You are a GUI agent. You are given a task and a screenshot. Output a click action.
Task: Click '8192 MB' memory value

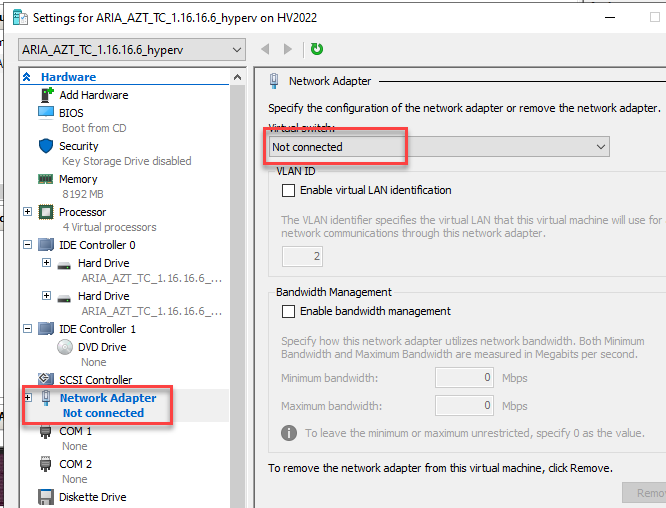(83, 194)
